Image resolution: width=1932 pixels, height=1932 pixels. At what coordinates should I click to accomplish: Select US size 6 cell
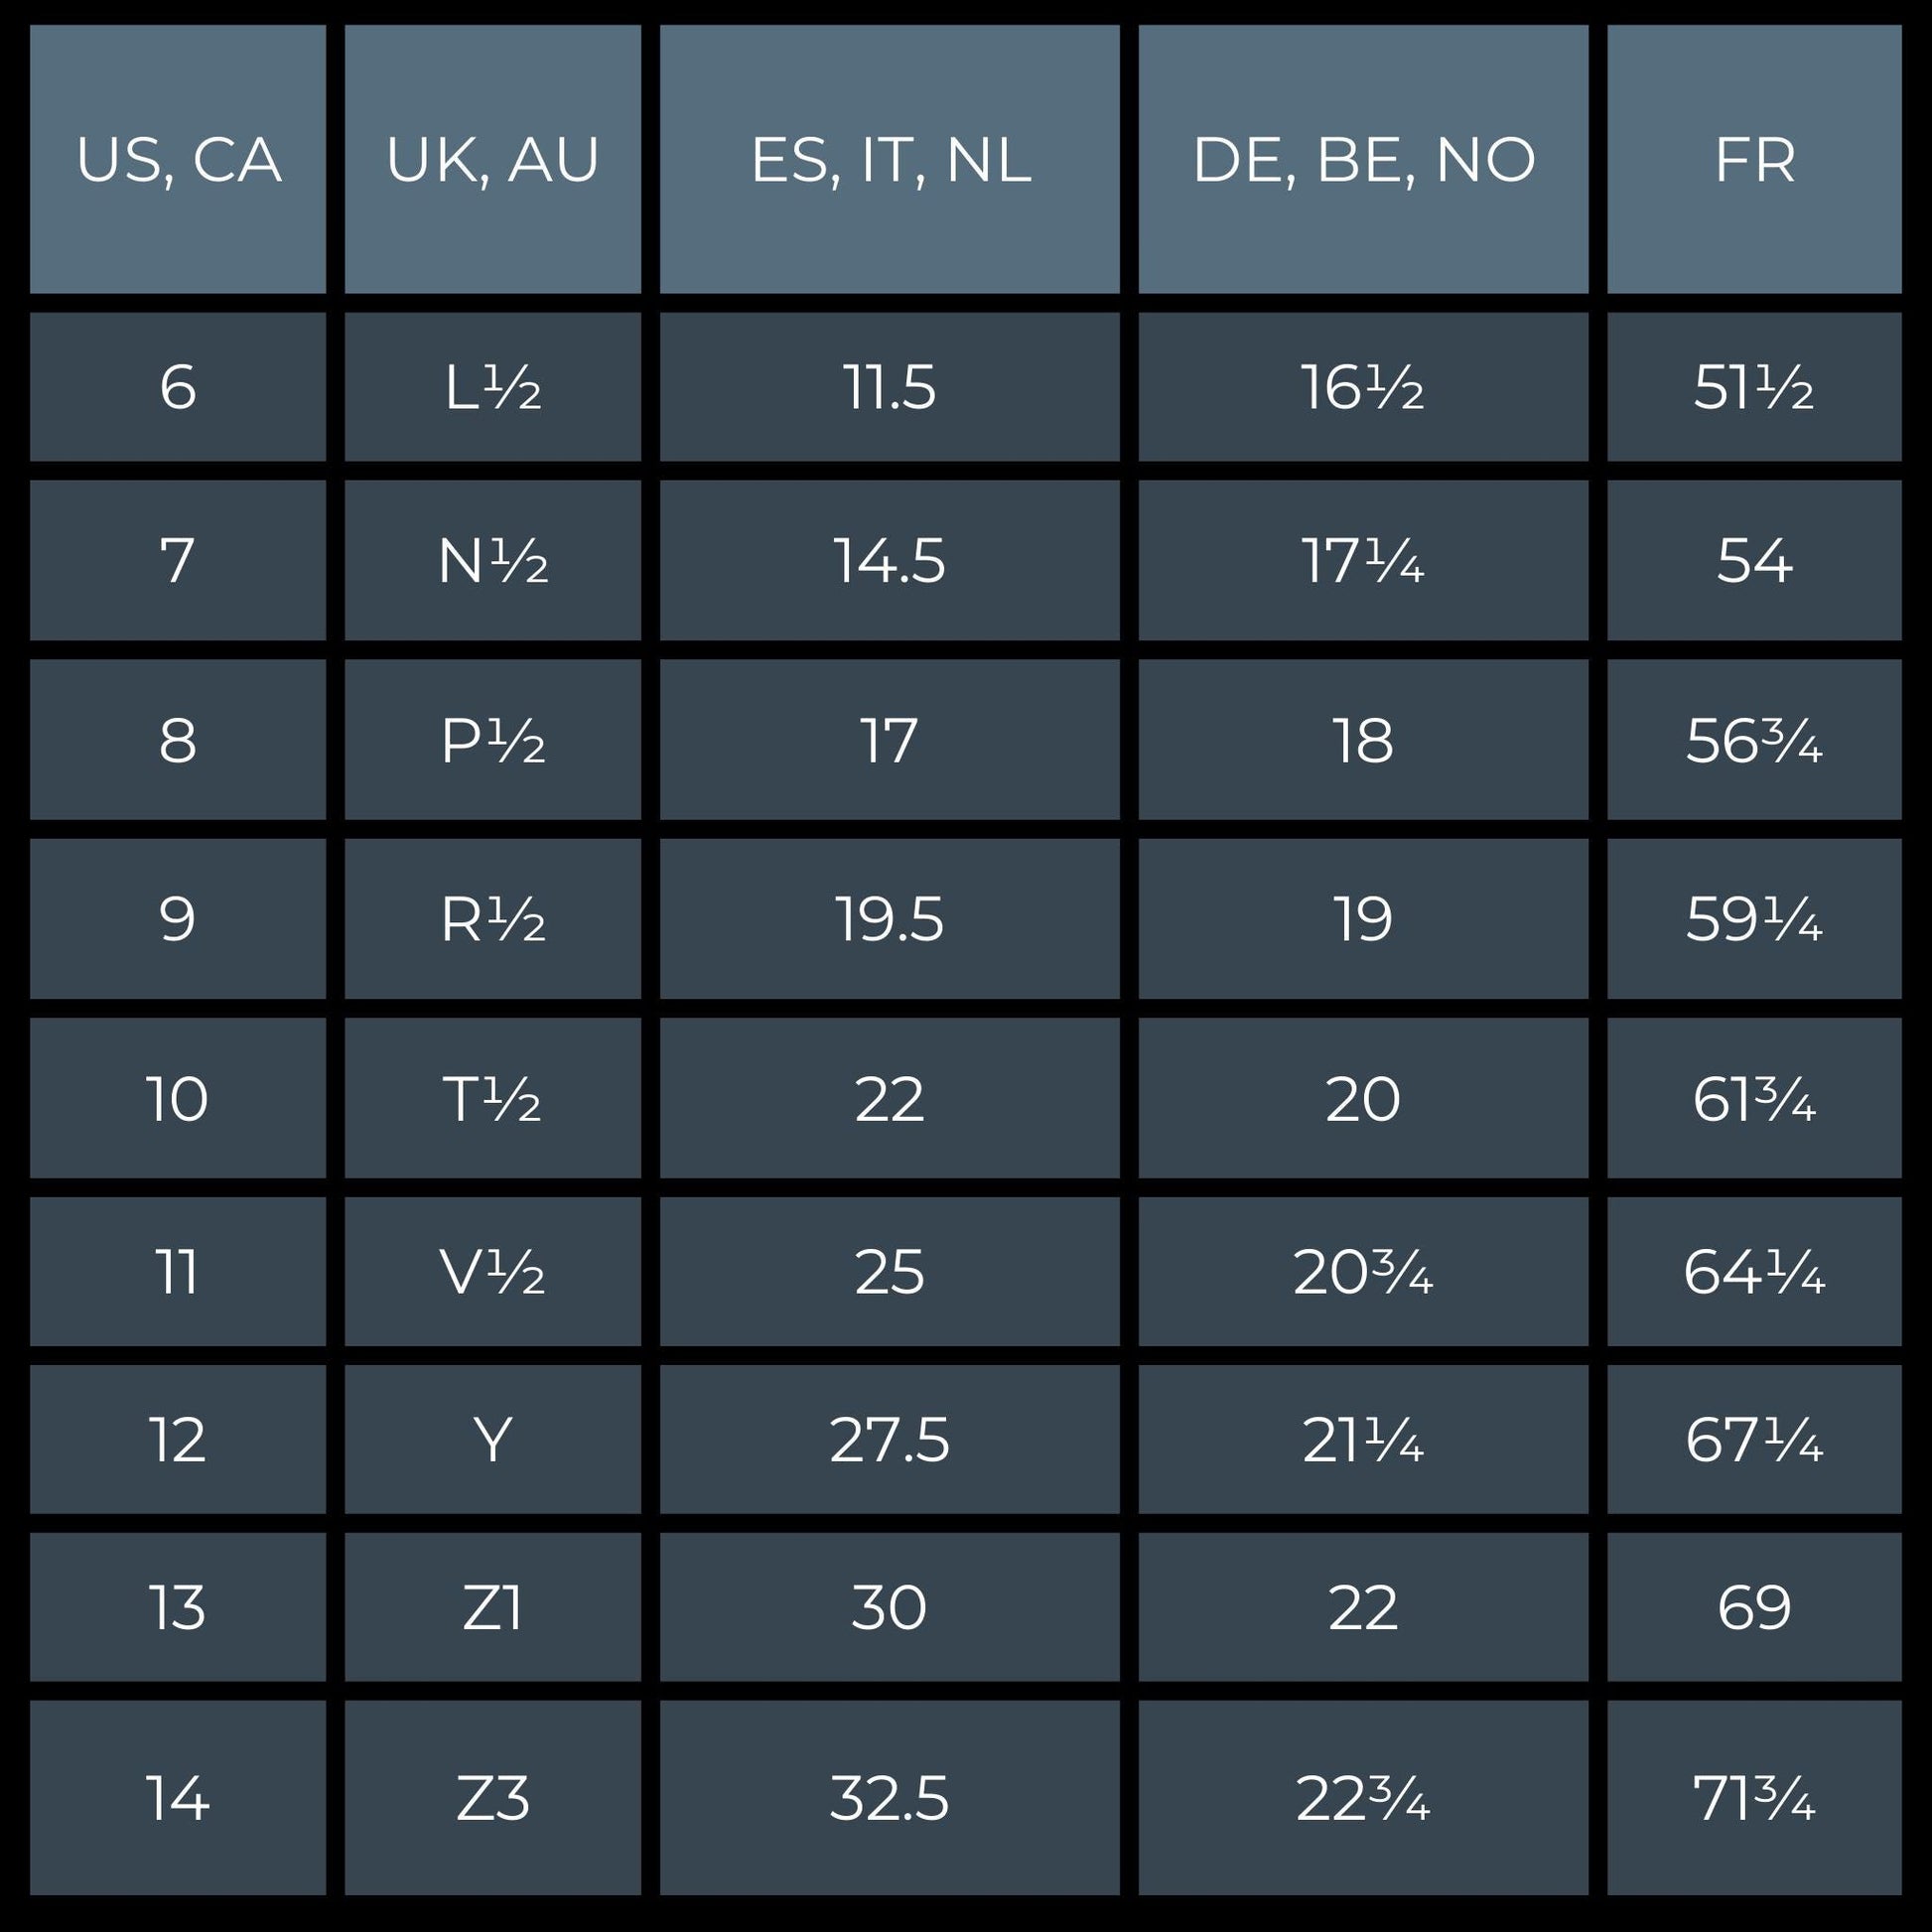pos(178,387)
